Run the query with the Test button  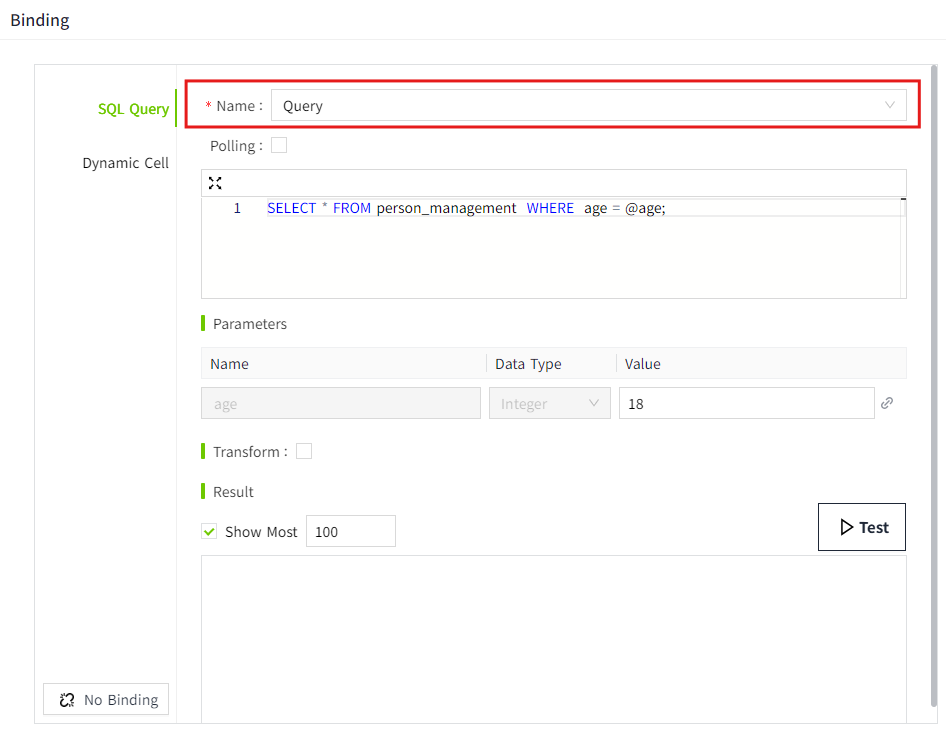(862, 527)
